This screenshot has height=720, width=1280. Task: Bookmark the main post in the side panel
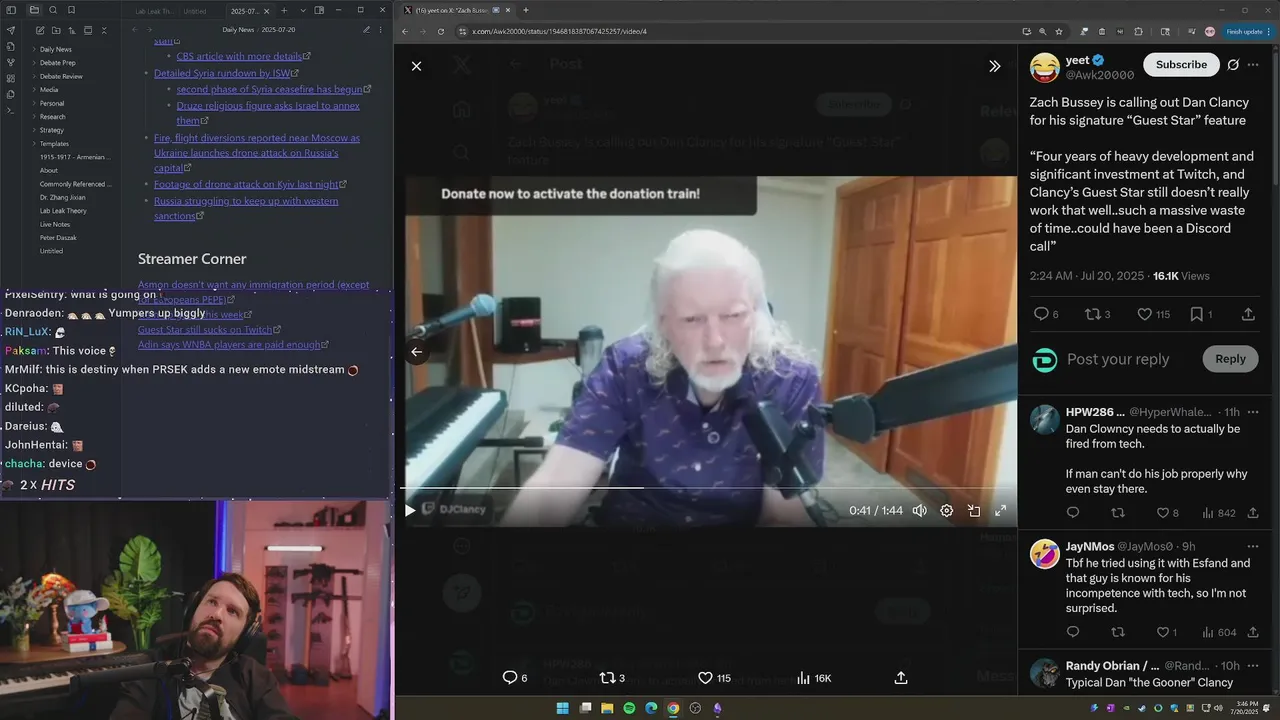click(x=1196, y=314)
